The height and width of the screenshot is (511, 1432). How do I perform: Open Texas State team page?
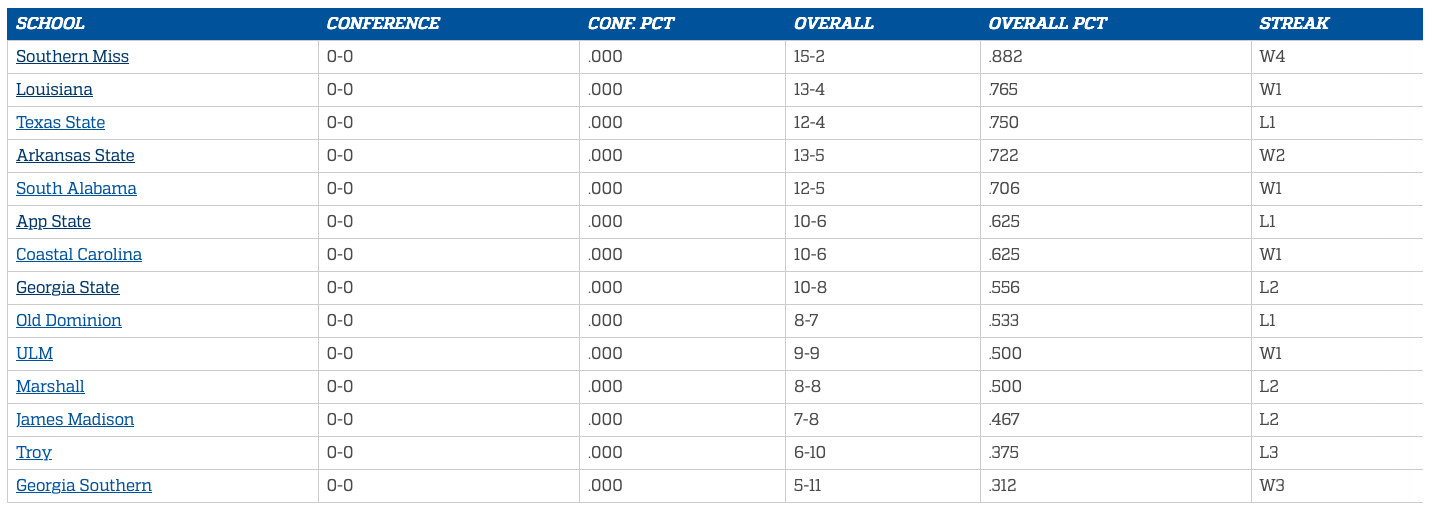tap(60, 123)
